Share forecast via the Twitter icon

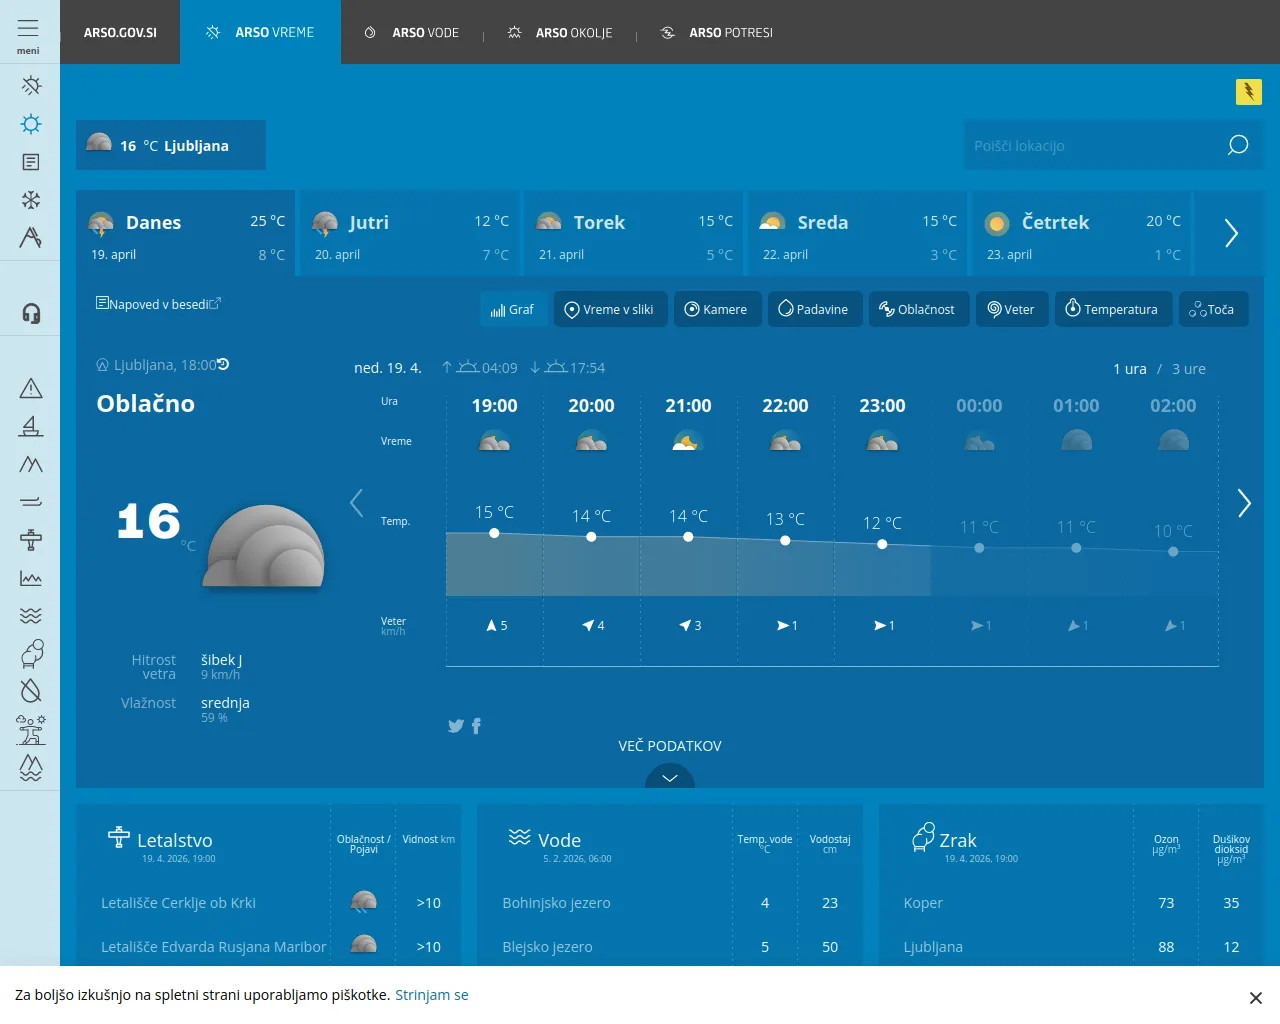point(456,726)
